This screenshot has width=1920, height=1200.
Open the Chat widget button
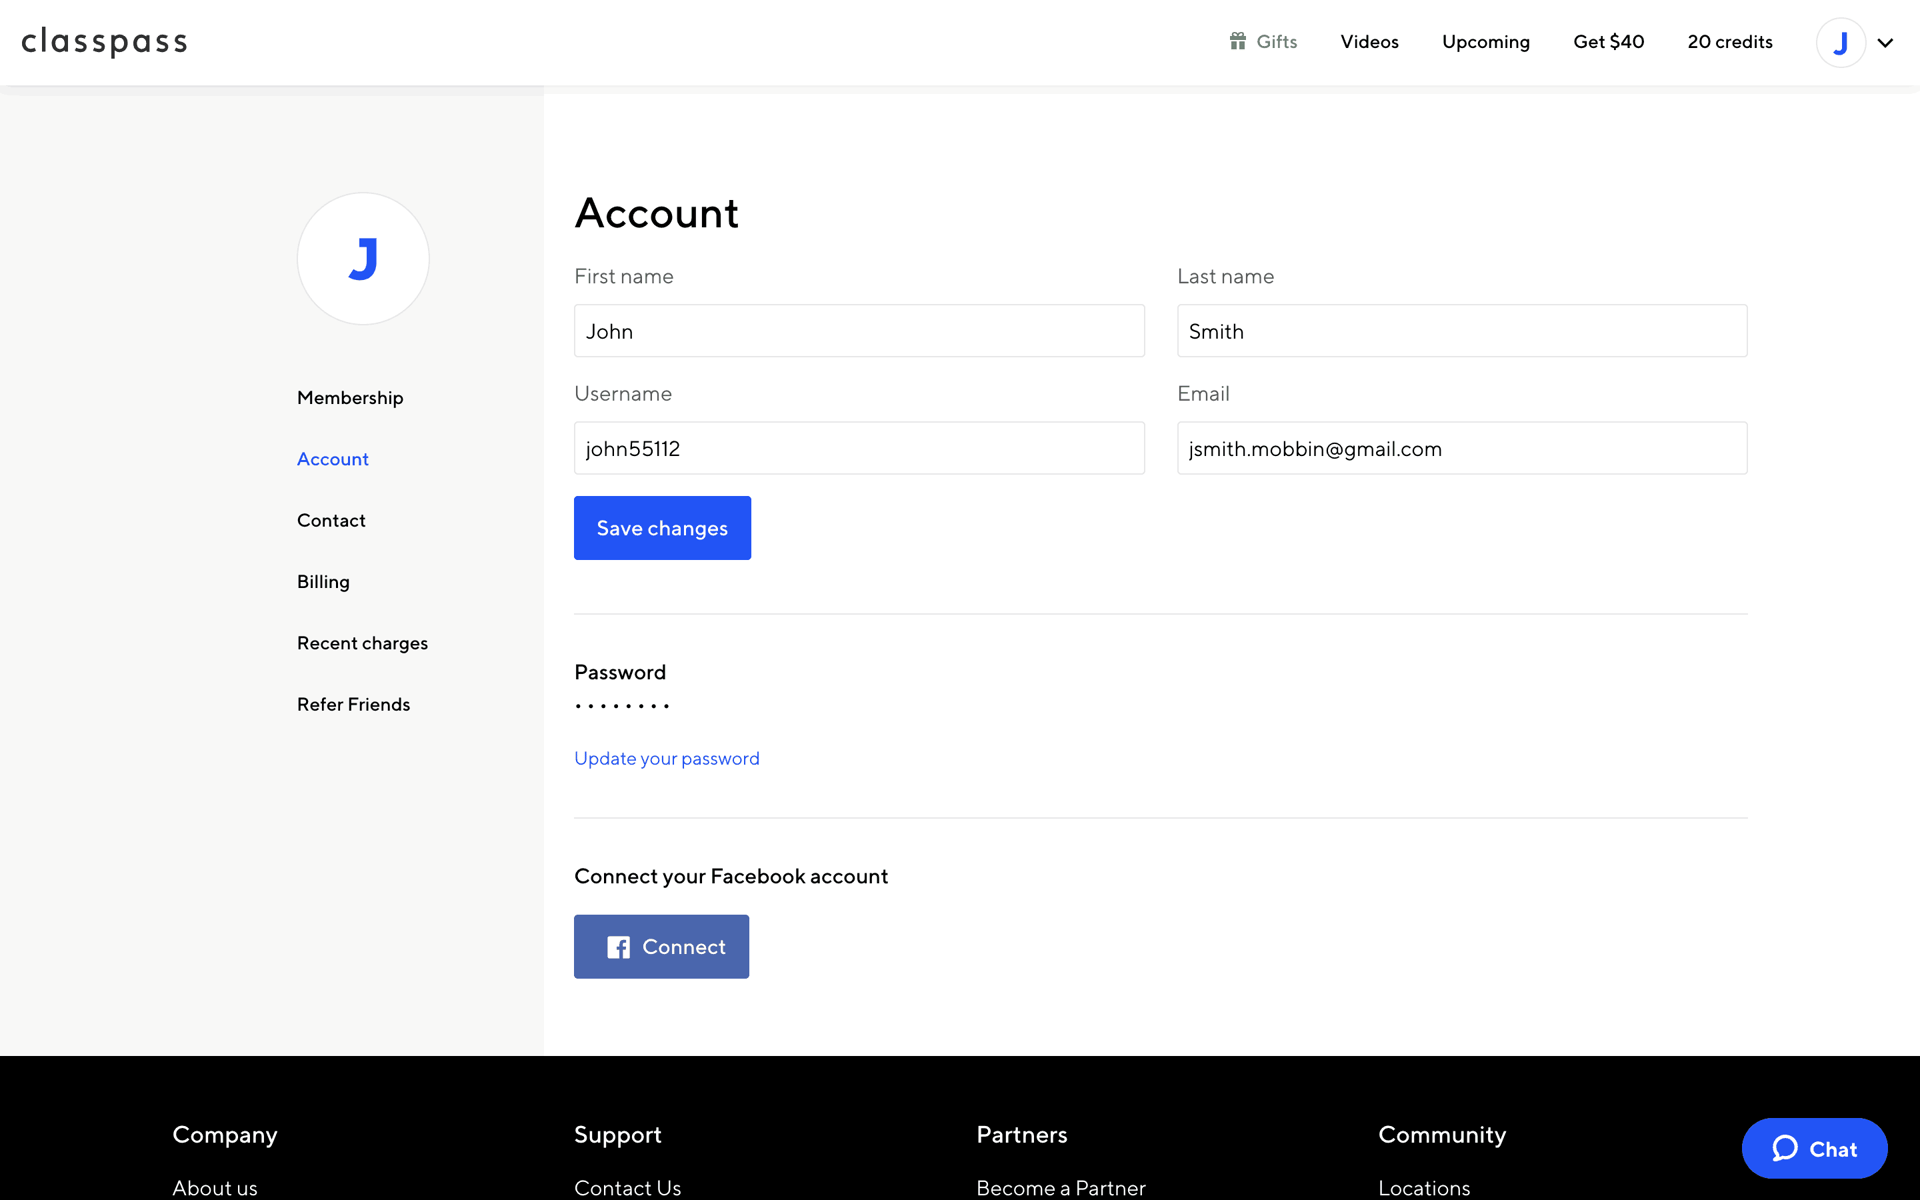point(1814,1148)
